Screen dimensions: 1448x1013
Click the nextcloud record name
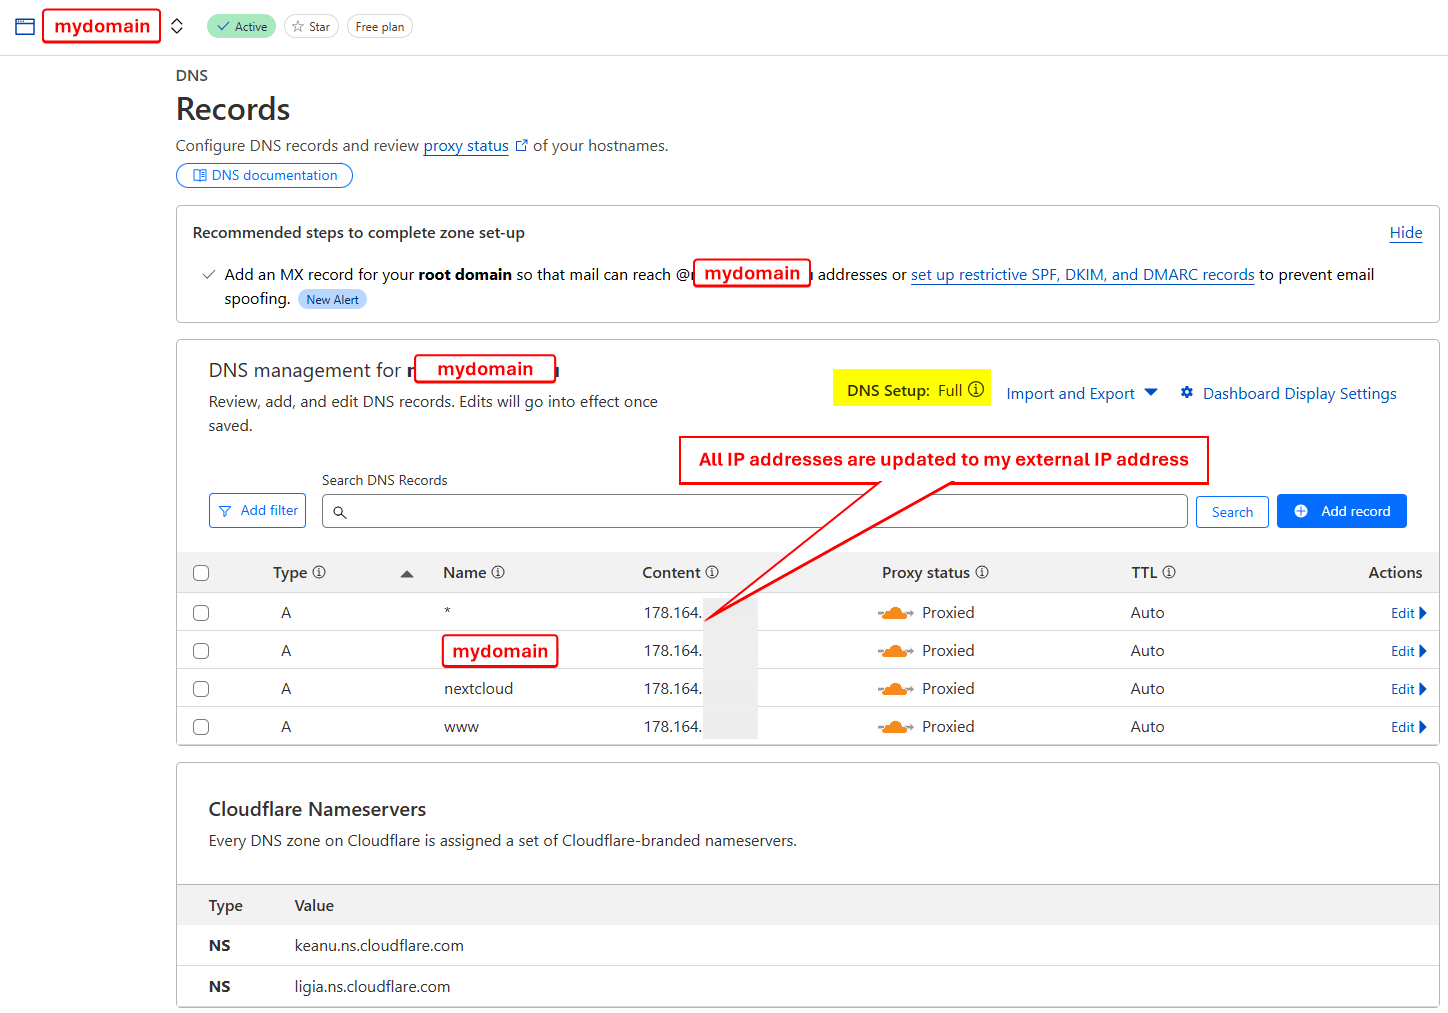[478, 689]
